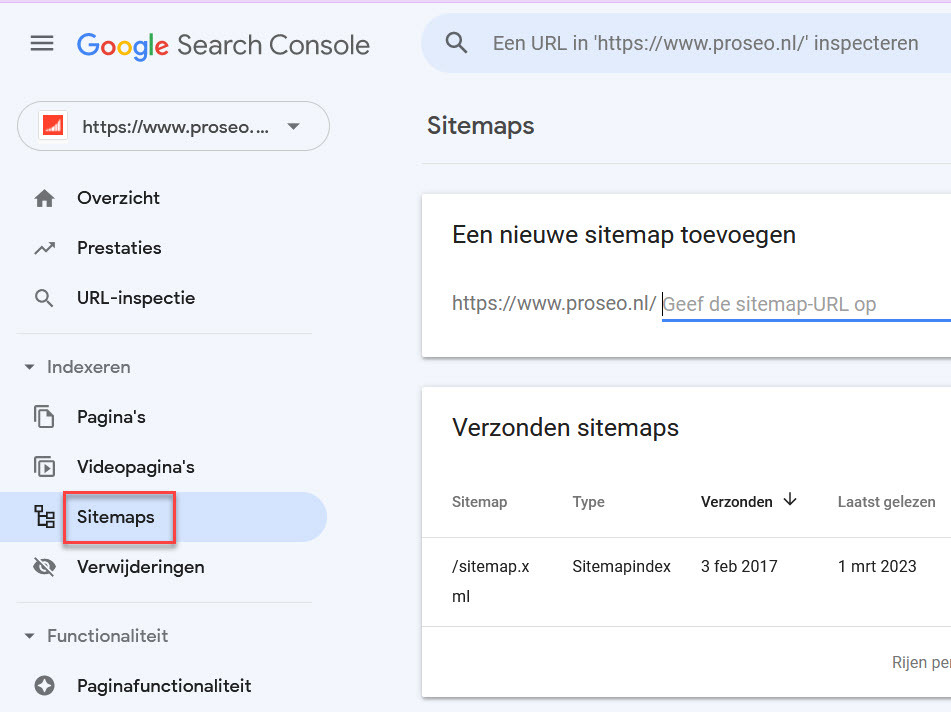951x712 pixels.
Task: Open the /sitemap.xml row
Action: 686,582
